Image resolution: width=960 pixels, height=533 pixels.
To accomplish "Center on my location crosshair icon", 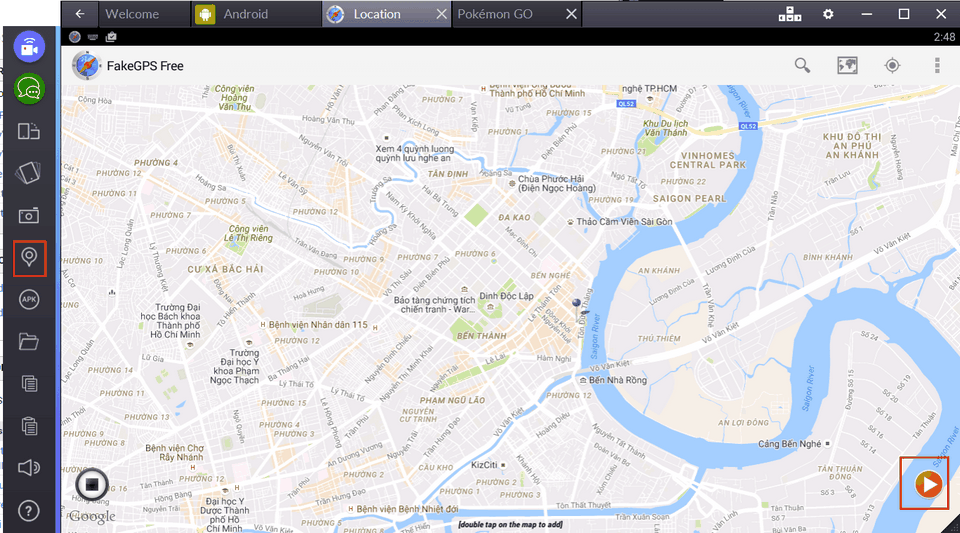I will click(x=893, y=65).
